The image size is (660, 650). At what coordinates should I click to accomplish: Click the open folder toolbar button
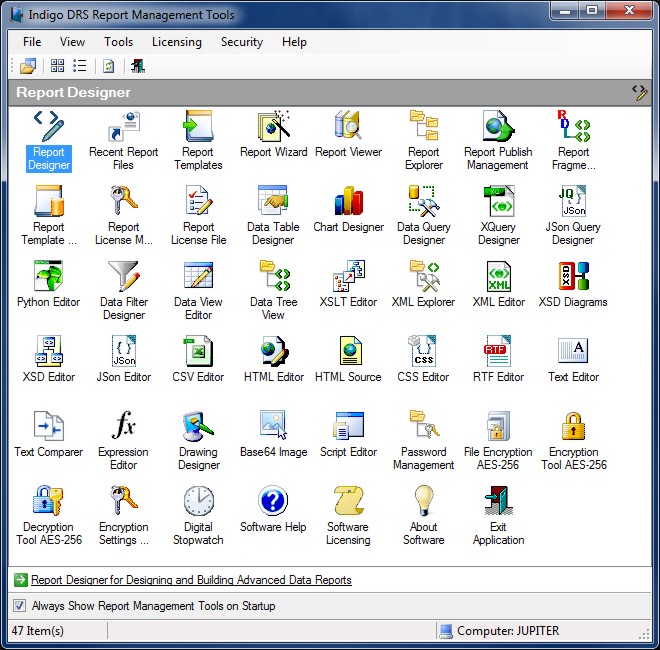28,66
